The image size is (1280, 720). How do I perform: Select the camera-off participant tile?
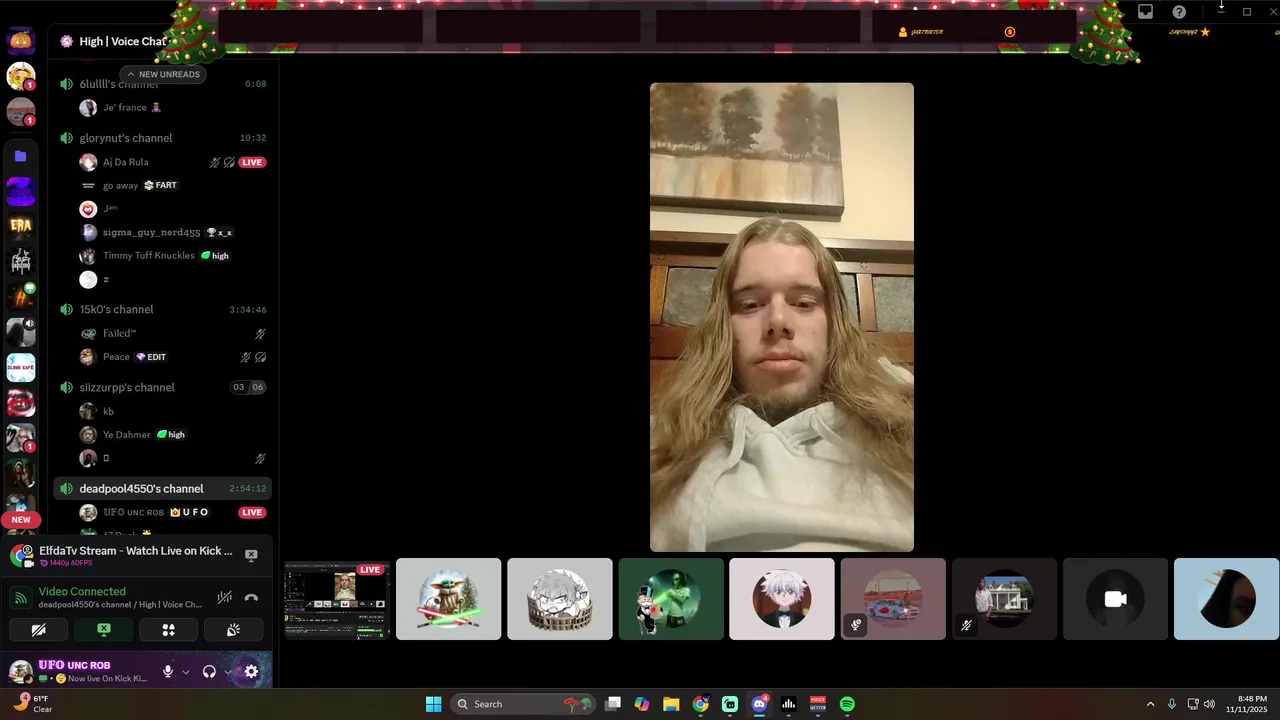pyautogui.click(x=1115, y=599)
